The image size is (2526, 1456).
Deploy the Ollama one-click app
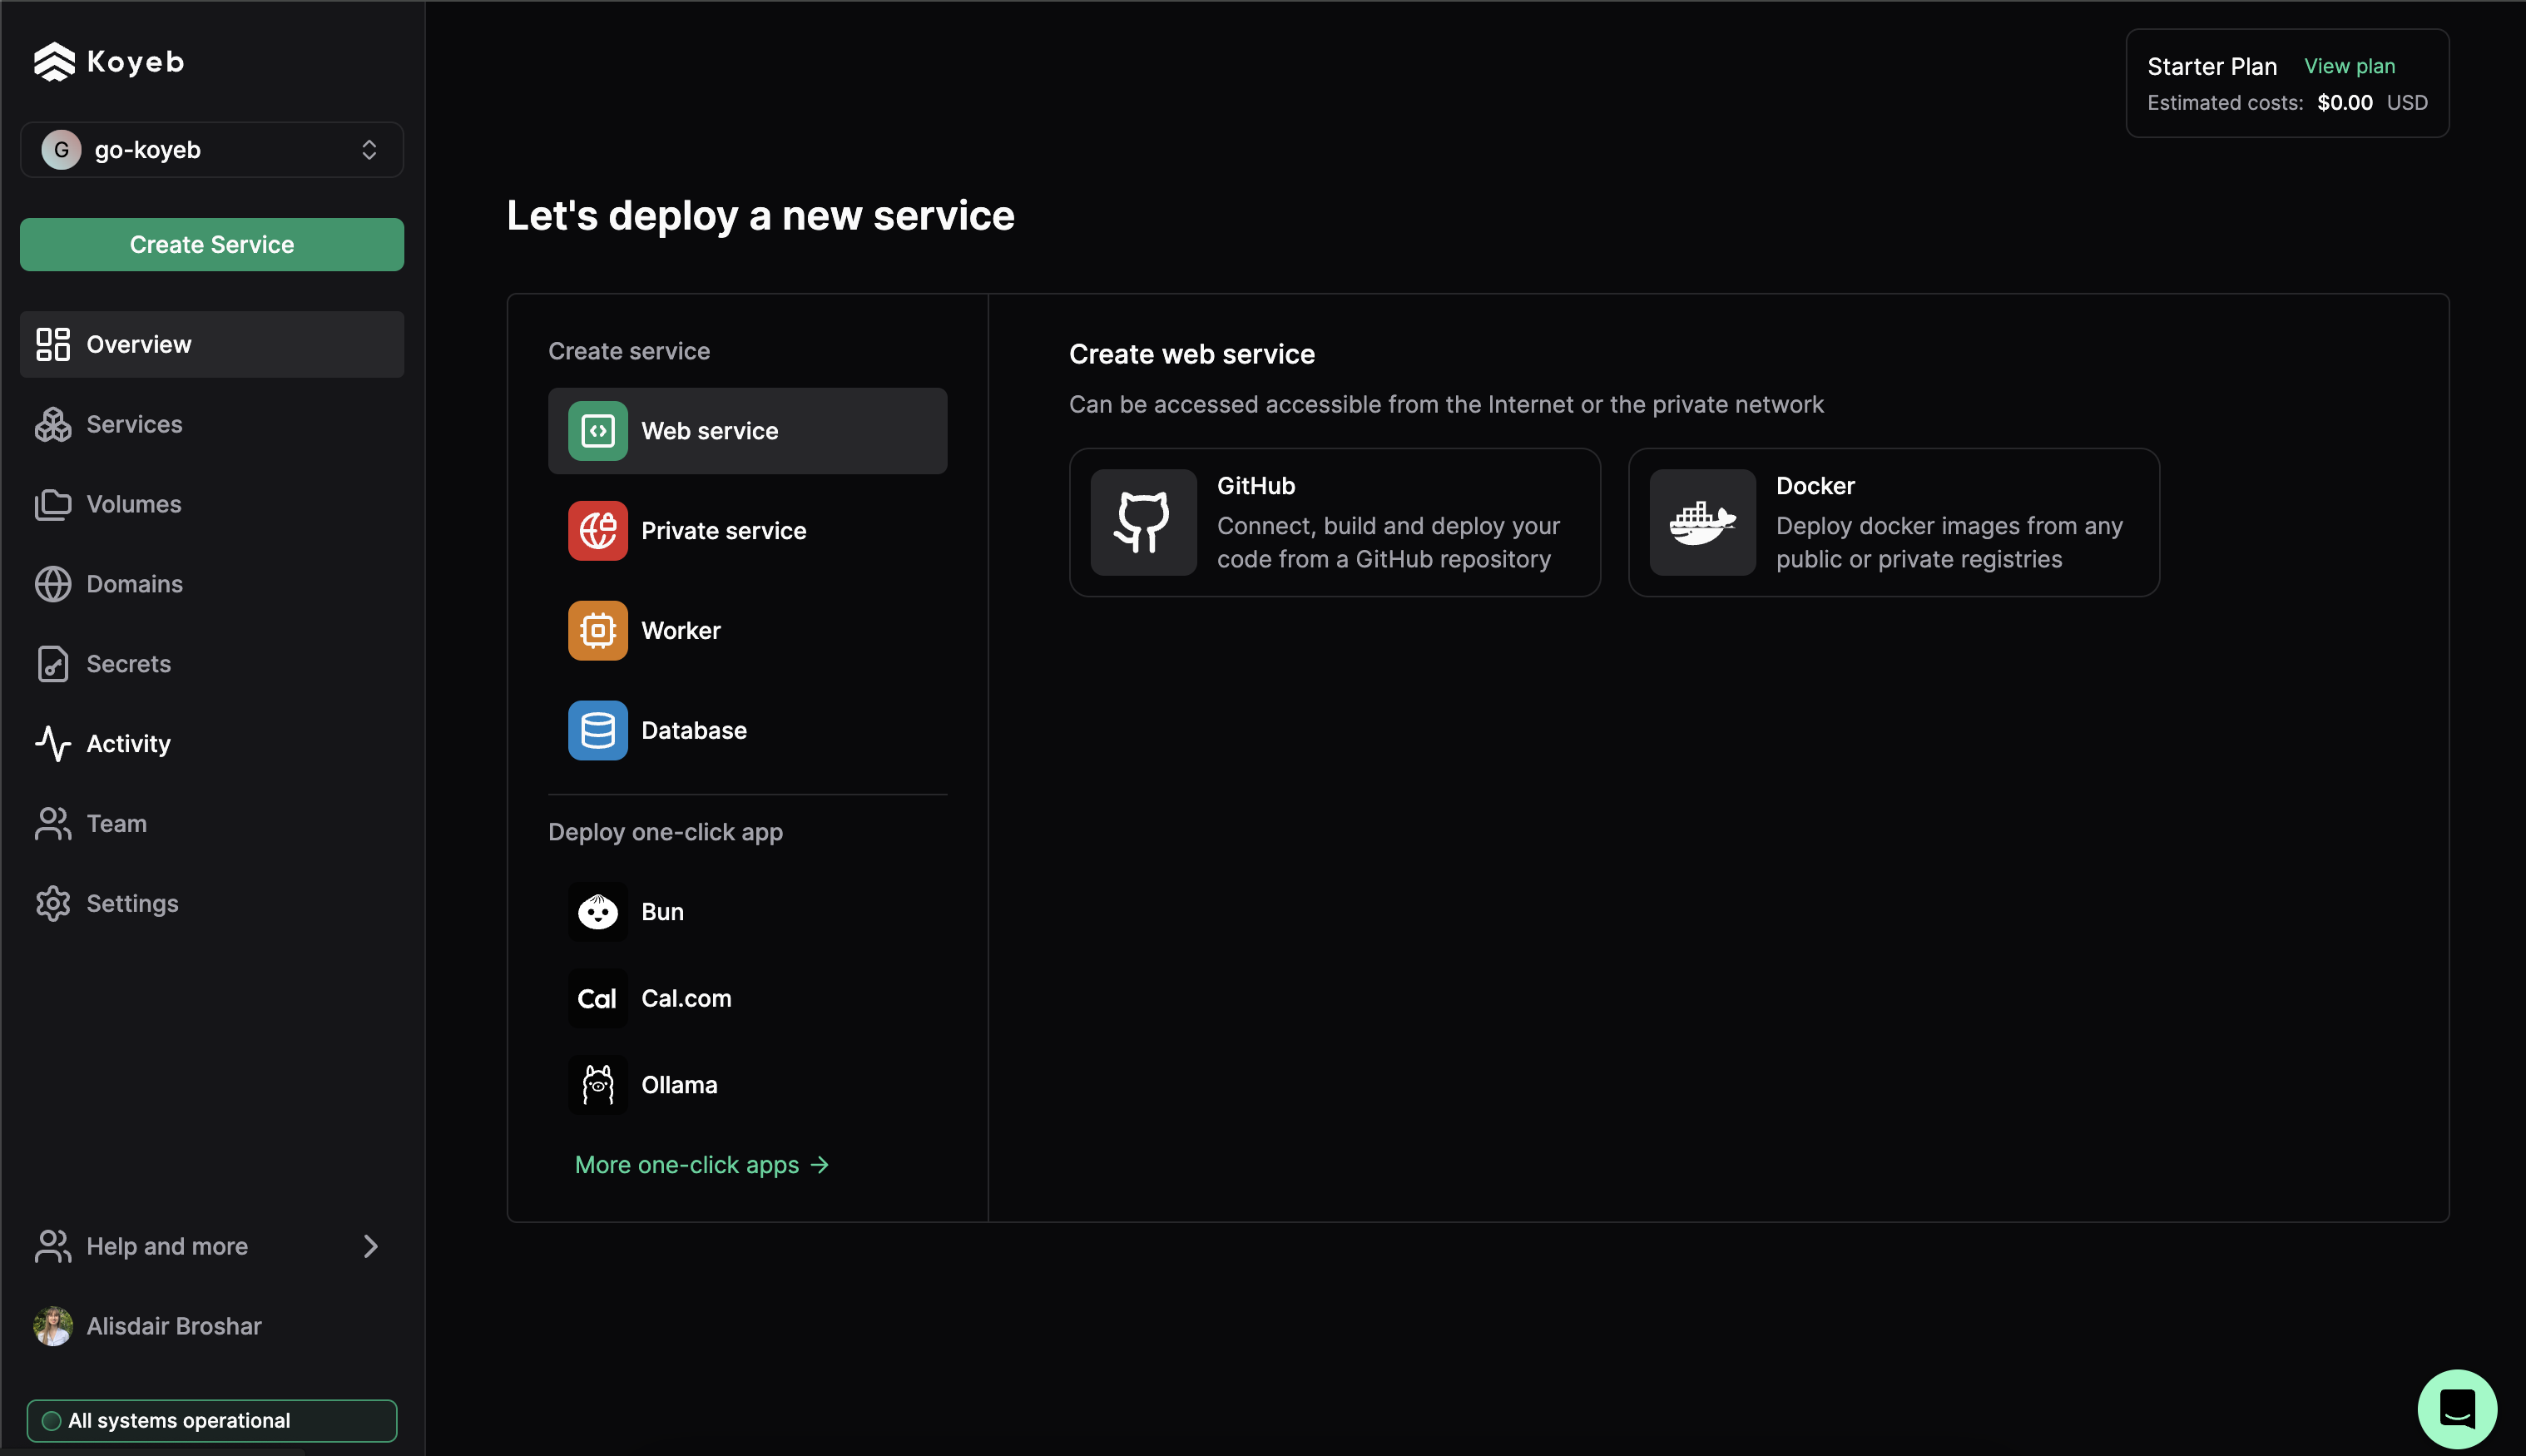747,1085
